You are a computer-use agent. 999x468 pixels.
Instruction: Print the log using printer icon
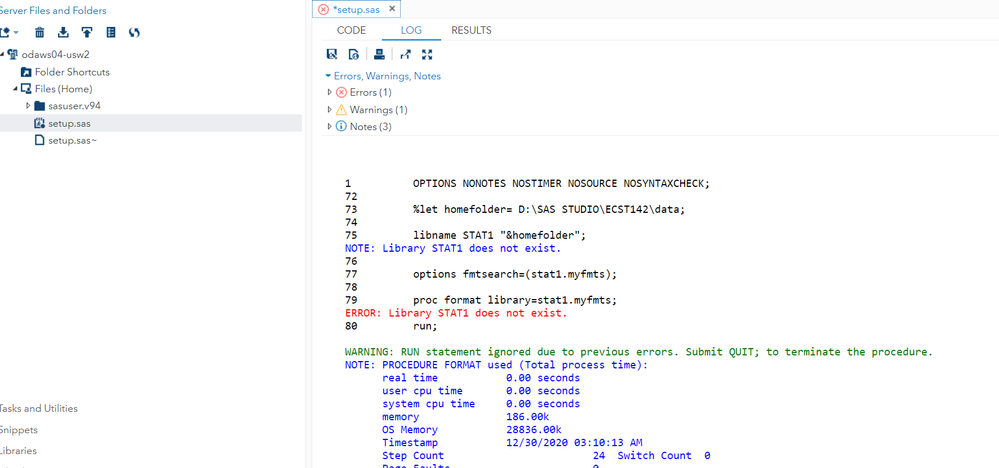tap(379, 54)
